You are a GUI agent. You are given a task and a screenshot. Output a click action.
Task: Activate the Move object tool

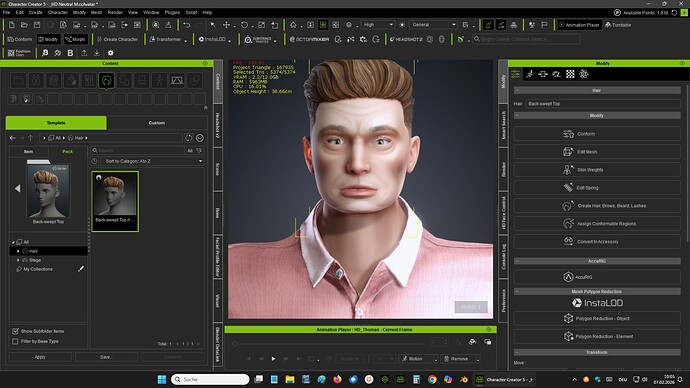click(226, 25)
